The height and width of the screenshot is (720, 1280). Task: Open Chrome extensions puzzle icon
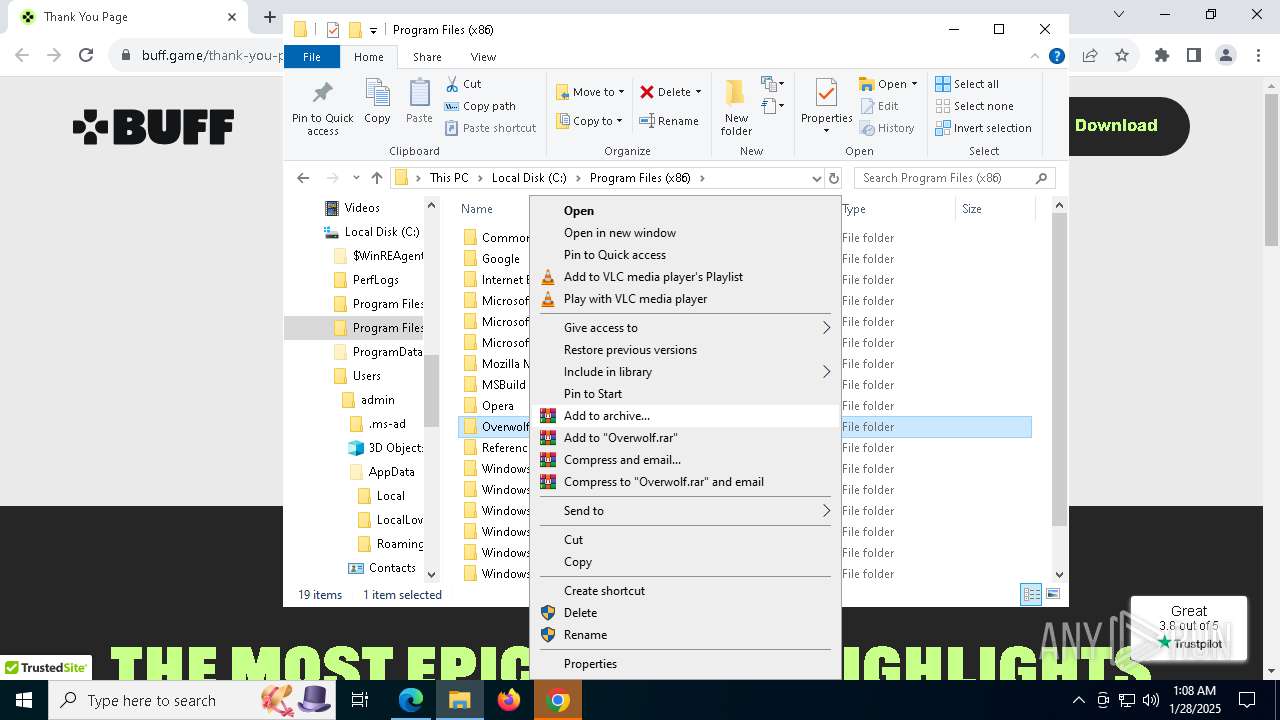1161,55
